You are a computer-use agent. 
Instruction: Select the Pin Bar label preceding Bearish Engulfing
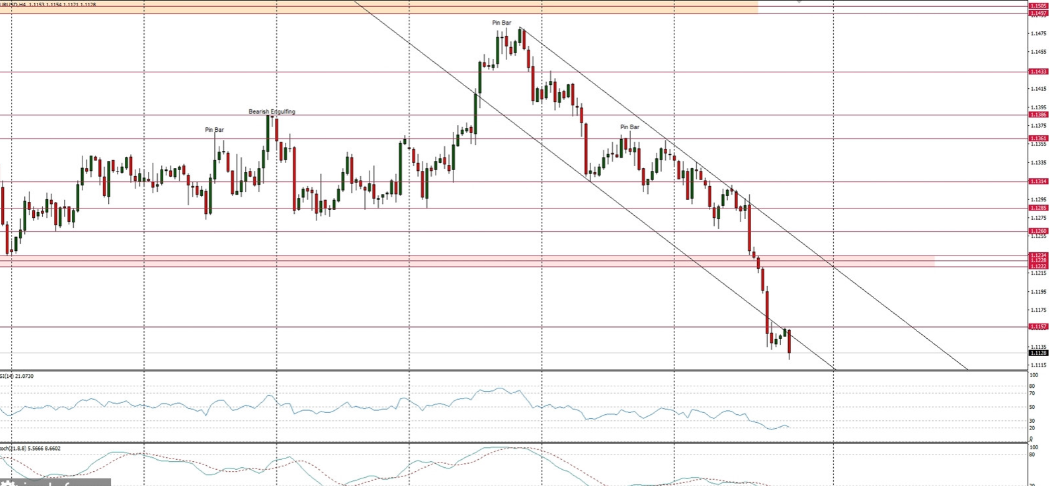[214, 130]
